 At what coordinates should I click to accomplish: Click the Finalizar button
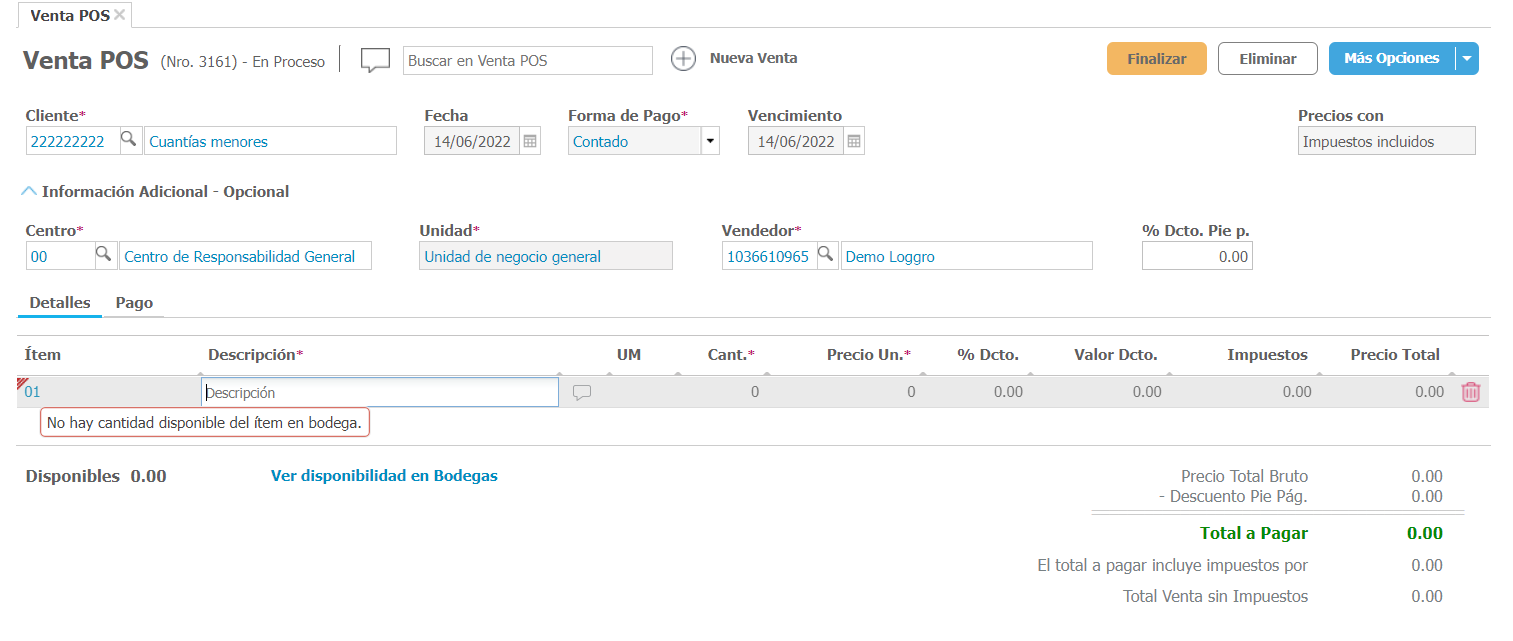[1156, 59]
